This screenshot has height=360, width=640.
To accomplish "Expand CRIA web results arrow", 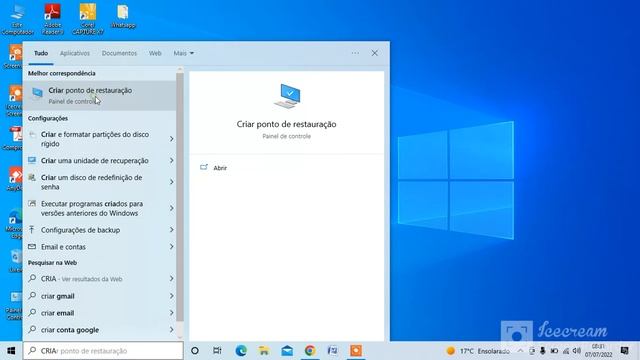I will point(171,278).
